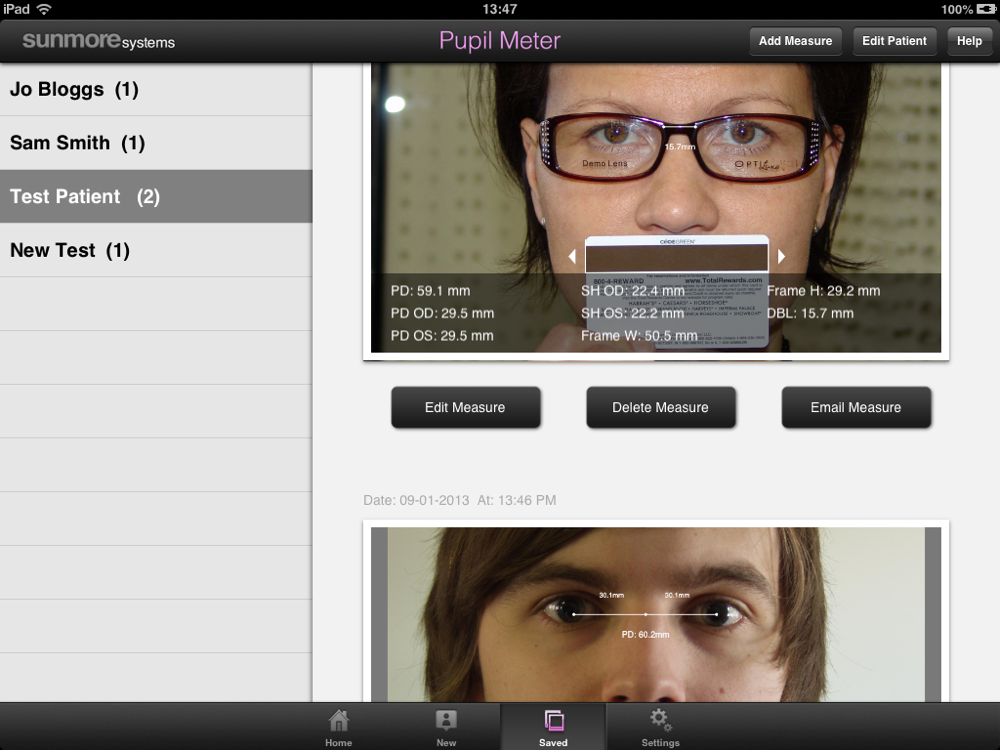Open Settings gear icon
The height and width of the screenshot is (750, 1000).
click(660, 722)
